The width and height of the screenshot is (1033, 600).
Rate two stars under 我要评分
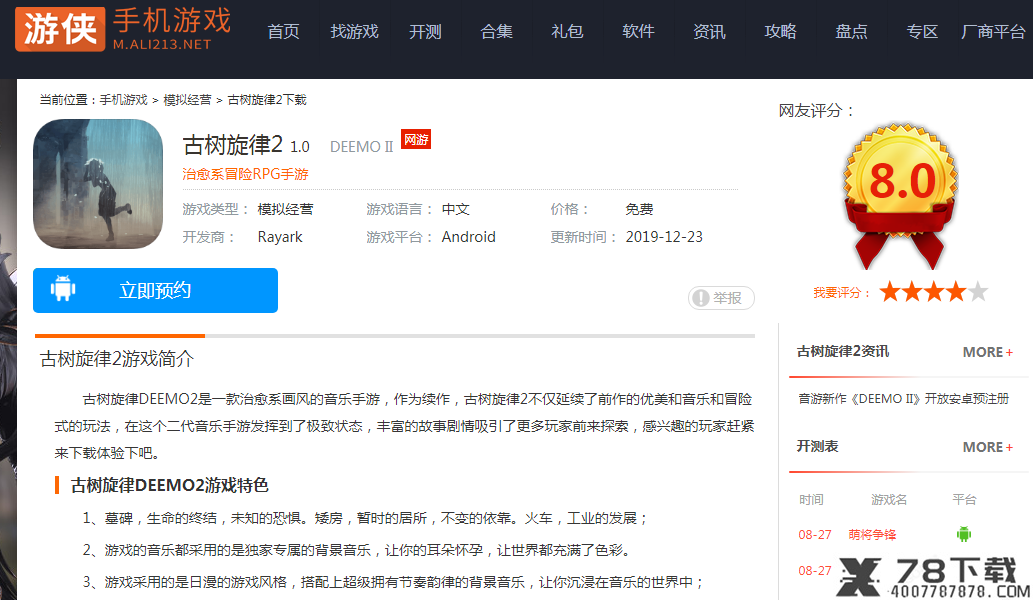(912, 291)
